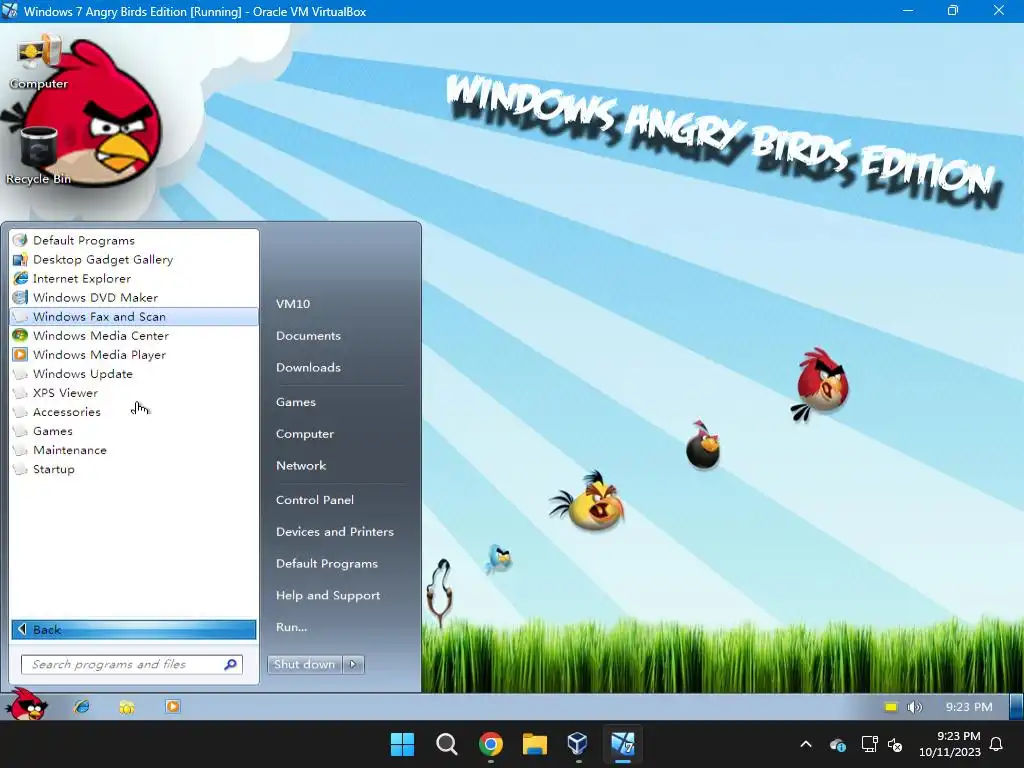Launch Internet Explorer from the Windows 7 taskbar
The width and height of the screenshot is (1024, 768).
pyautogui.click(x=82, y=707)
